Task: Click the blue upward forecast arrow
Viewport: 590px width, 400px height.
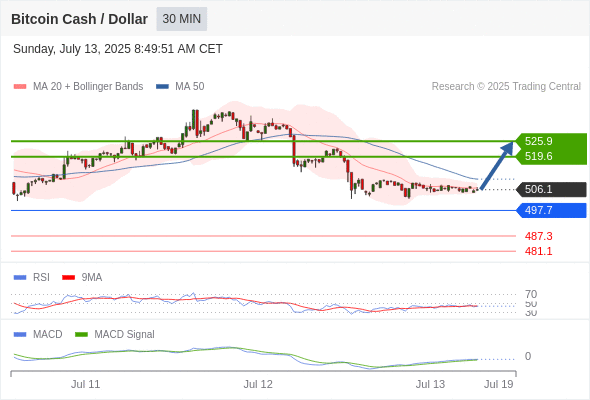Action: [497, 166]
